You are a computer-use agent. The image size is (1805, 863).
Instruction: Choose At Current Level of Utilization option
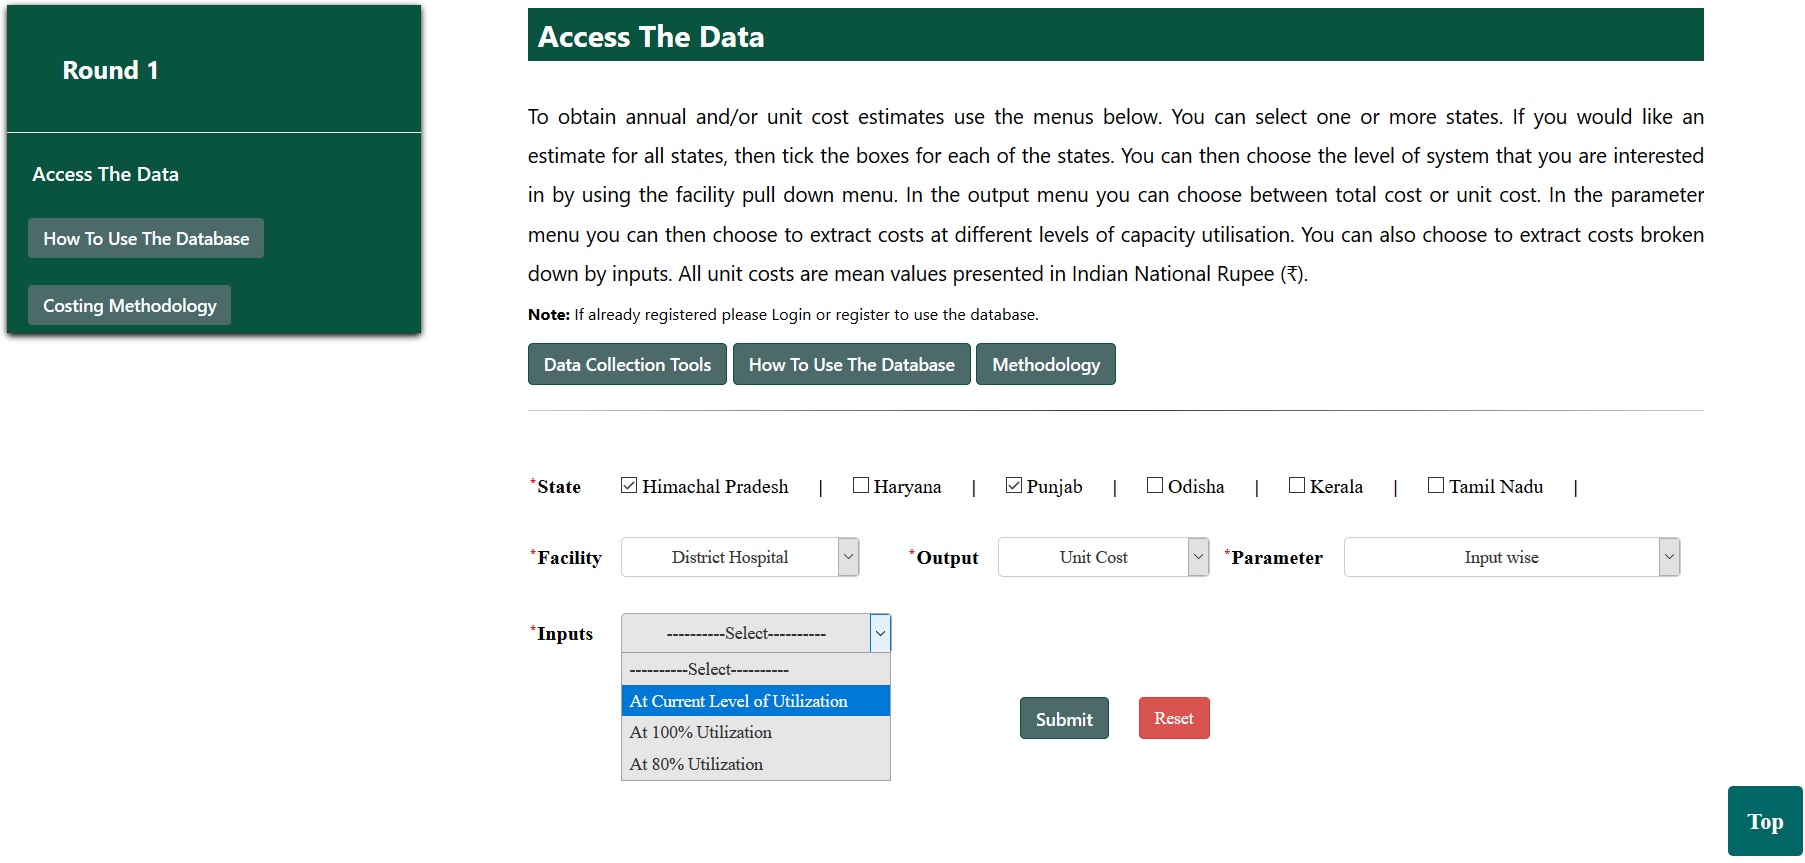click(x=755, y=701)
